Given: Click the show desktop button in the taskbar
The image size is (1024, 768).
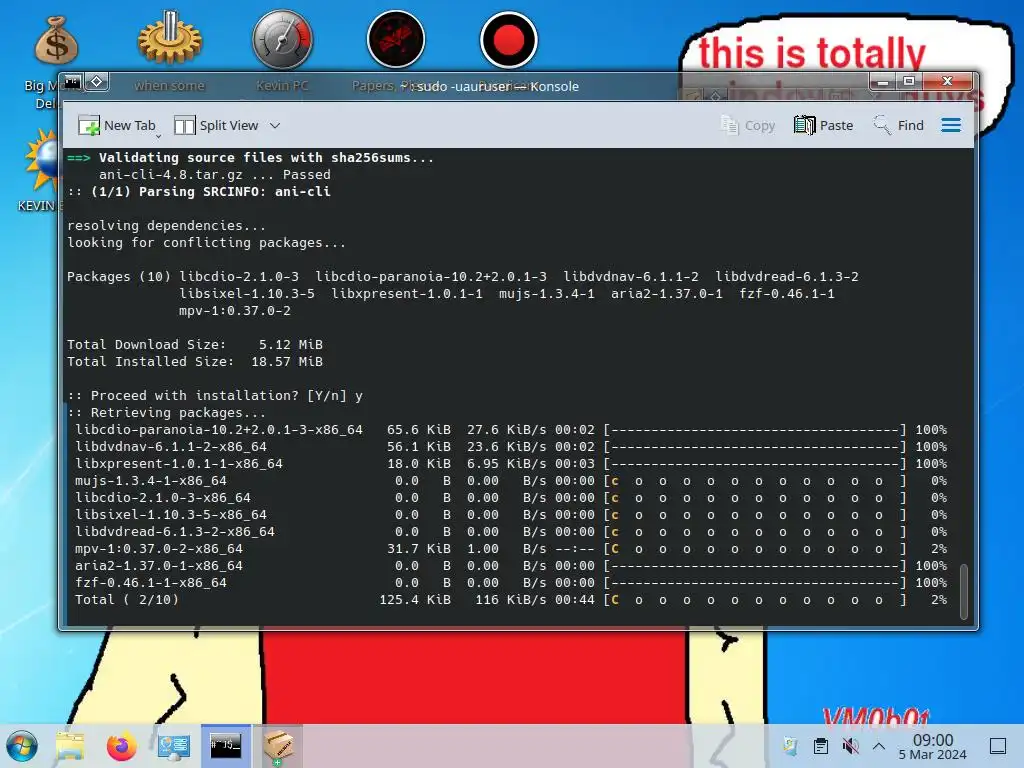Looking at the screenshot, I should (998, 746).
